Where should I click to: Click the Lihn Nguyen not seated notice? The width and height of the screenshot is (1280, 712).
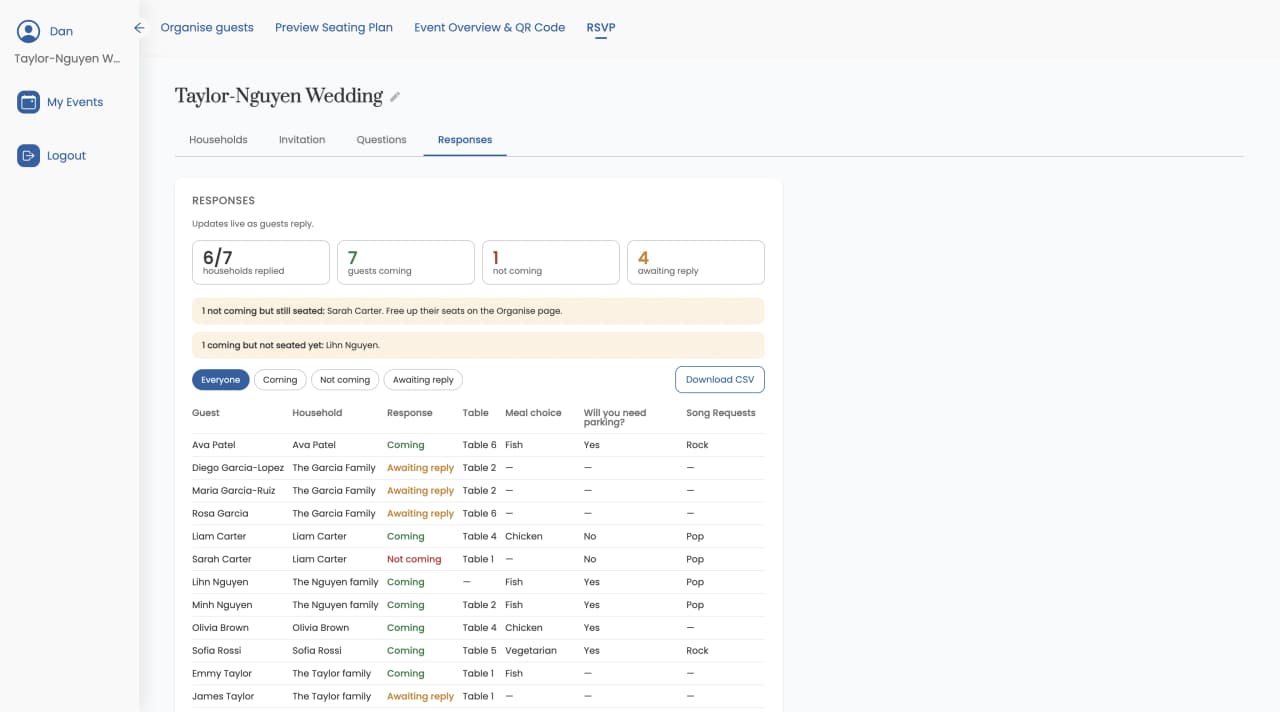click(478, 345)
